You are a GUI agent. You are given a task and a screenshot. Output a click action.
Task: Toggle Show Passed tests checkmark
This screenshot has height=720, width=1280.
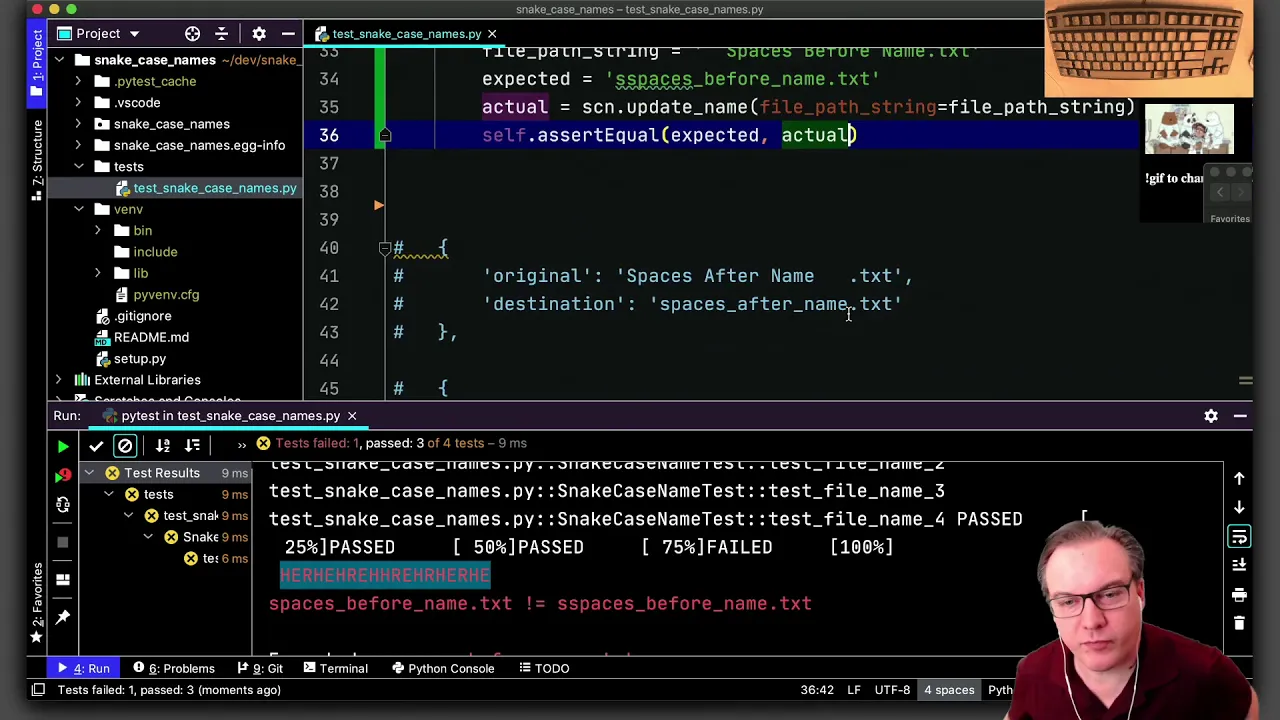pos(96,445)
